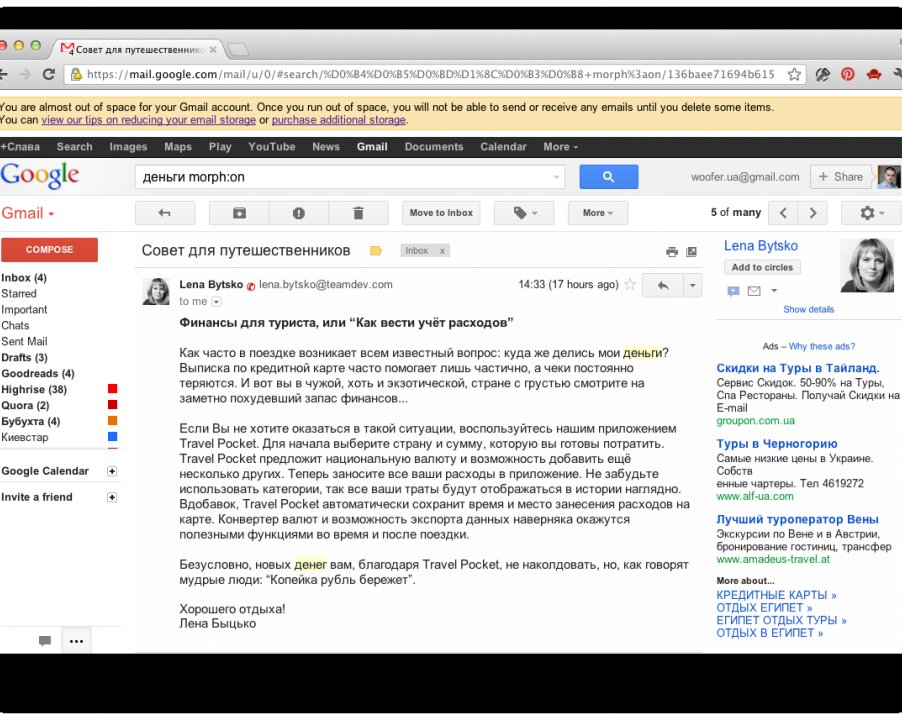The image size is (902, 720).
Task: Toggle the yellow importance marker beside the subject
Action: (x=376, y=251)
